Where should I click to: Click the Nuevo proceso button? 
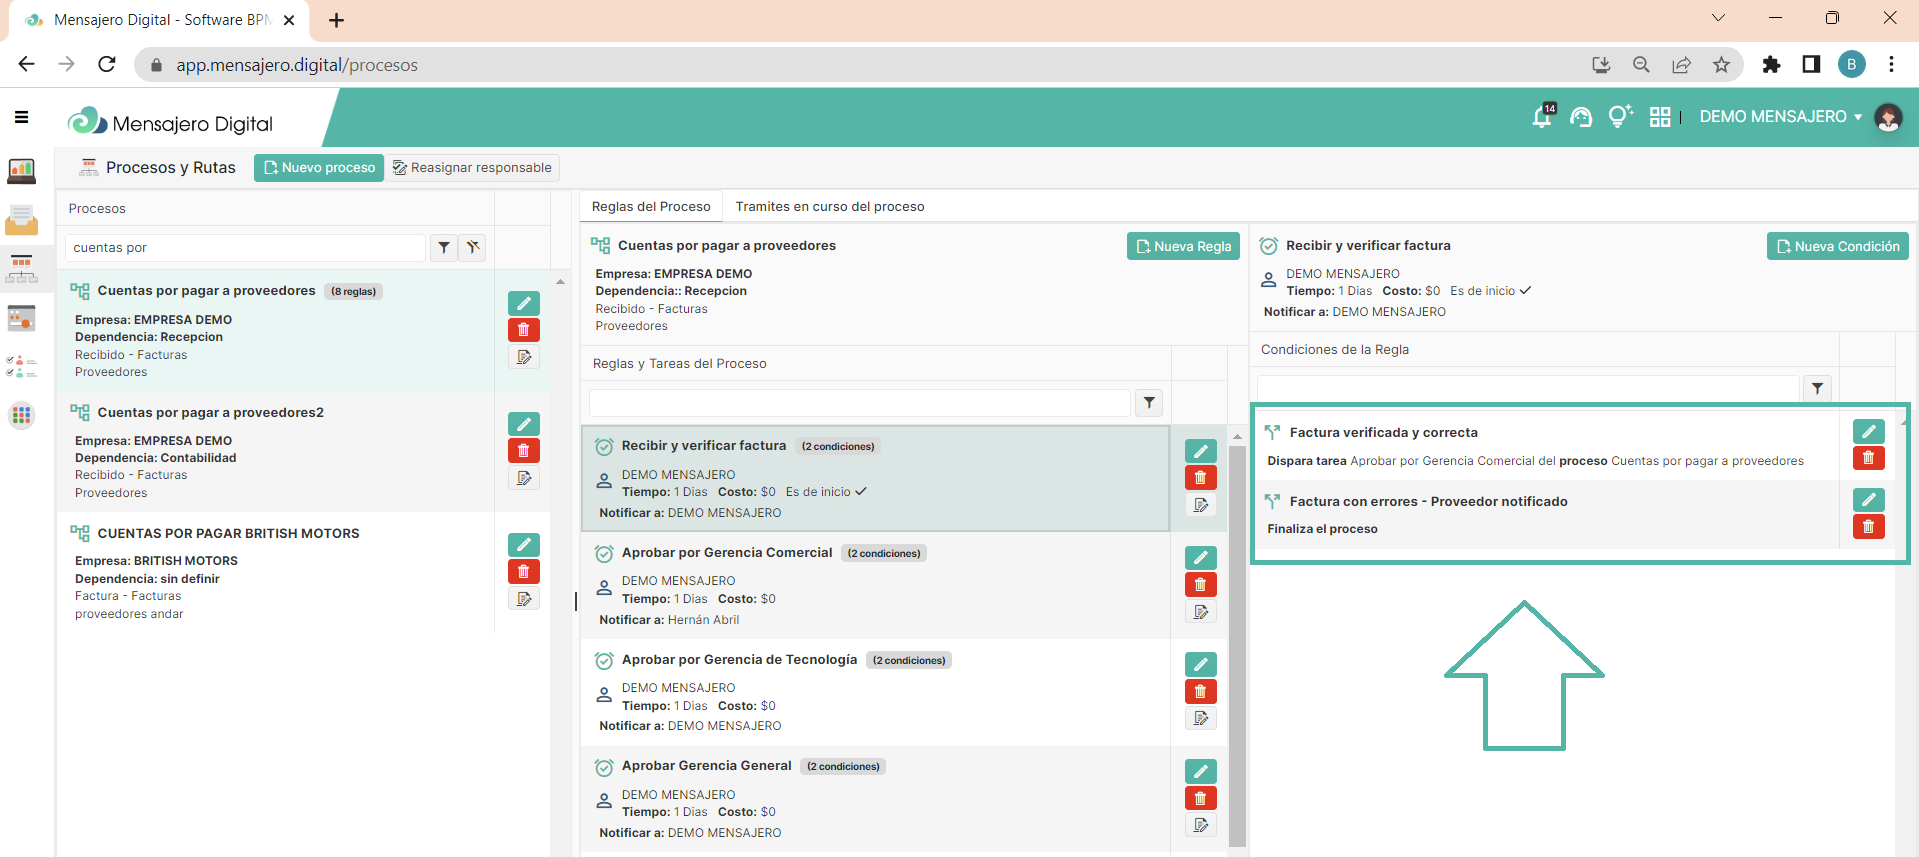pos(319,168)
